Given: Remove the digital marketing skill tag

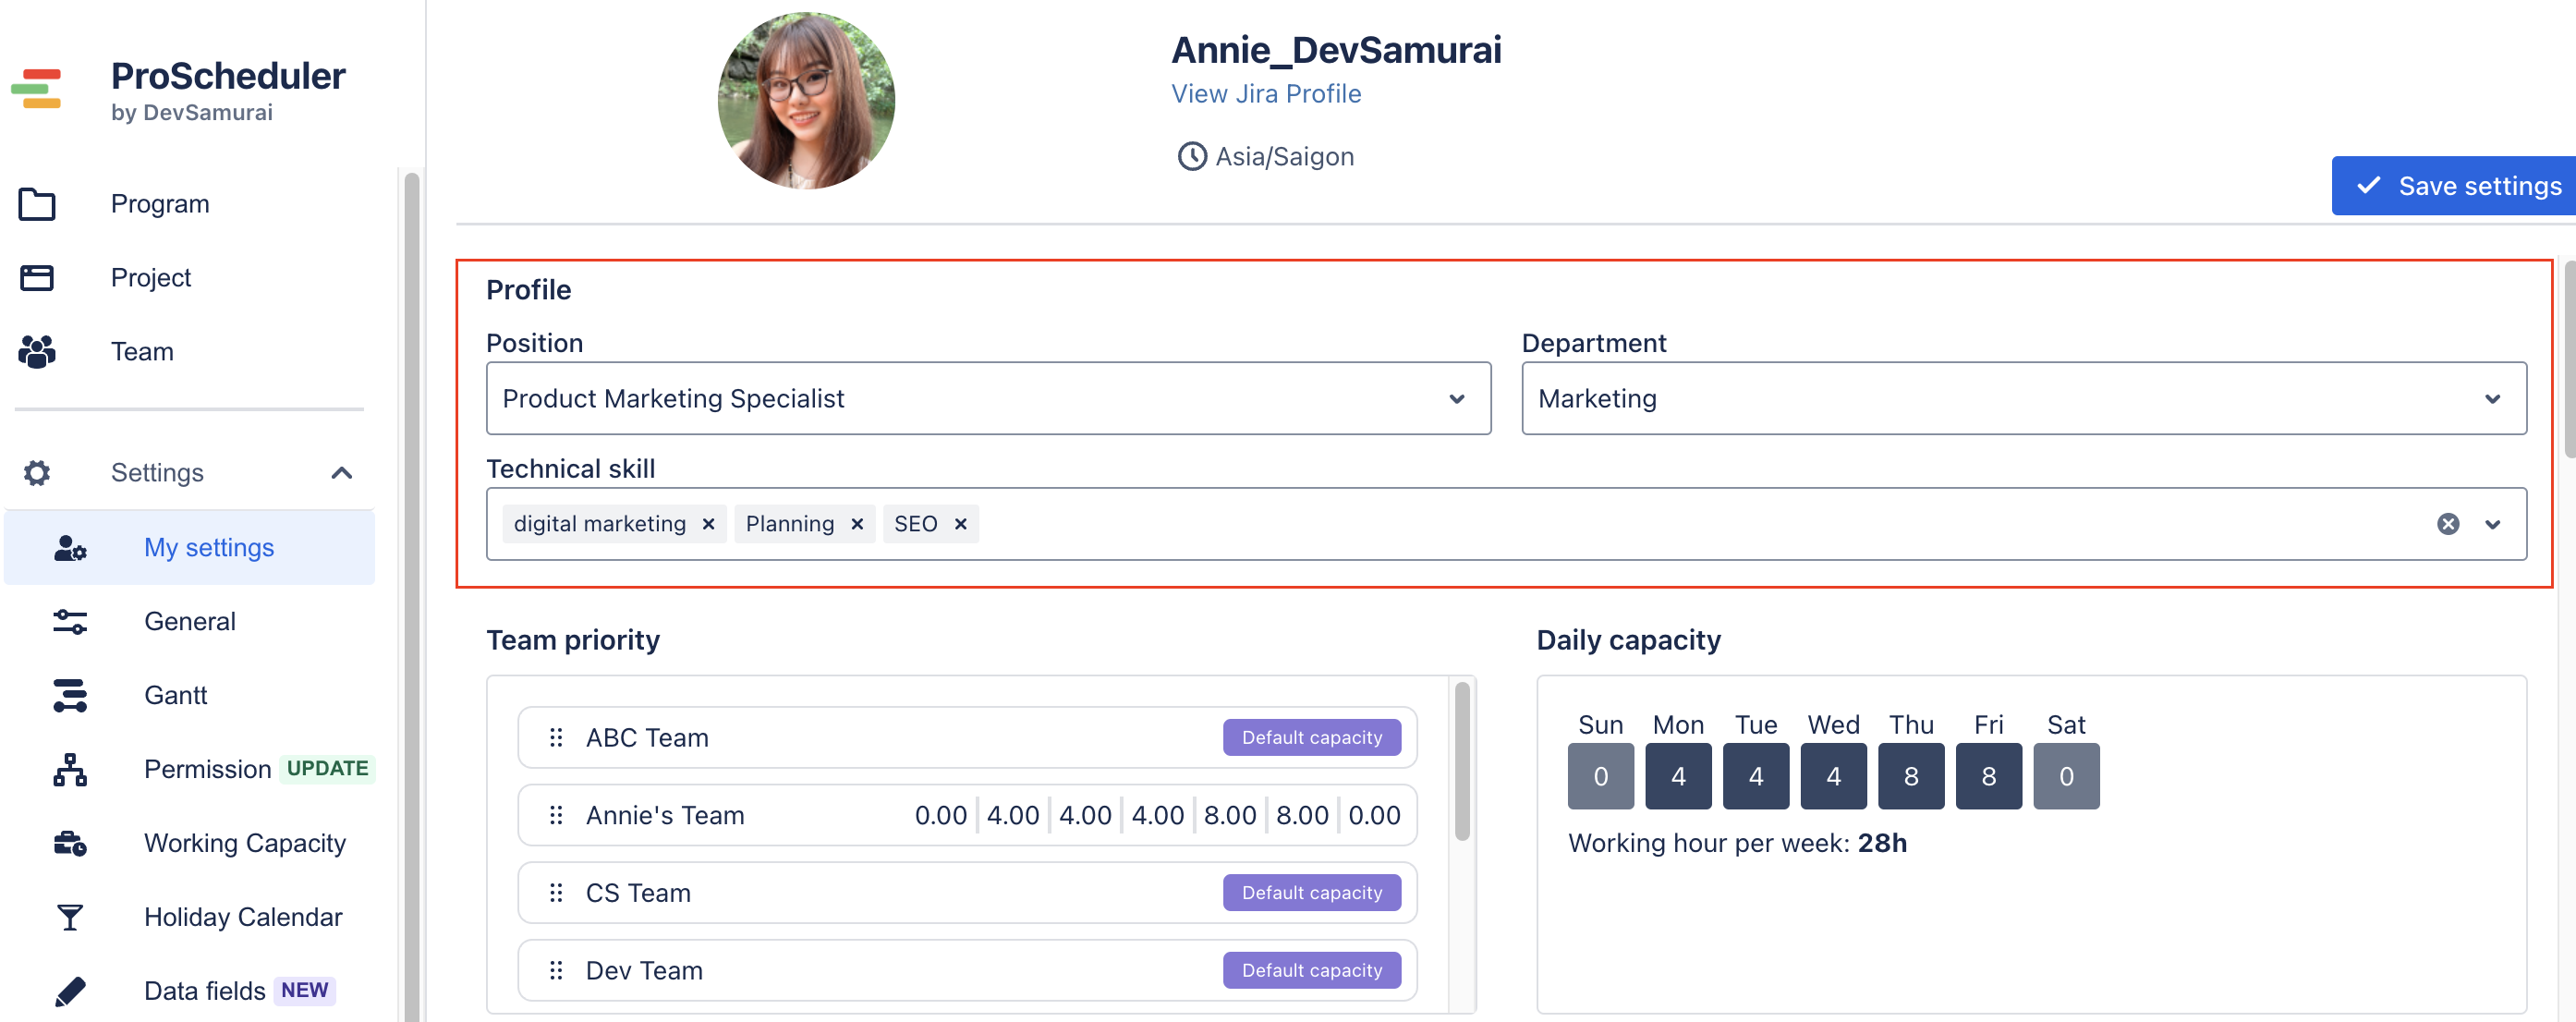Looking at the screenshot, I should point(708,524).
